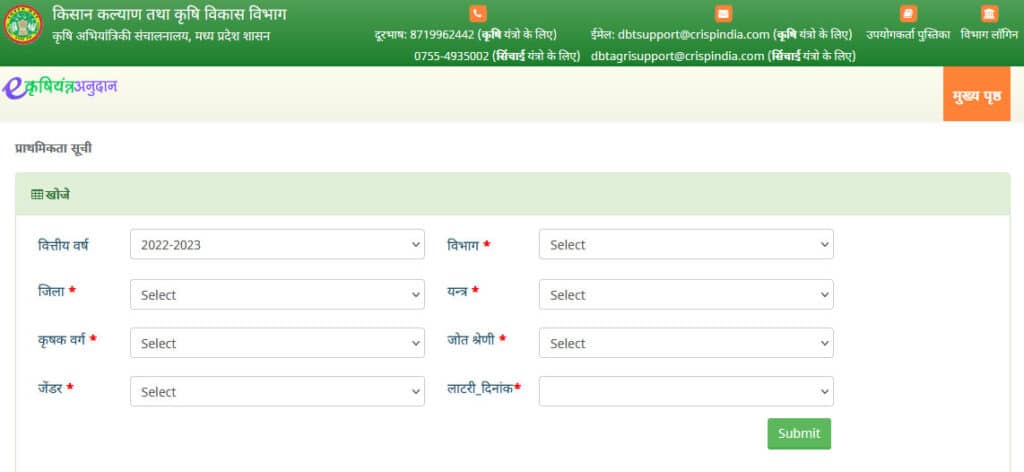The width and height of the screenshot is (1024, 472).
Task: Click the e-कृषियंत्र अनुदान logo
Action: click(x=59, y=87)
